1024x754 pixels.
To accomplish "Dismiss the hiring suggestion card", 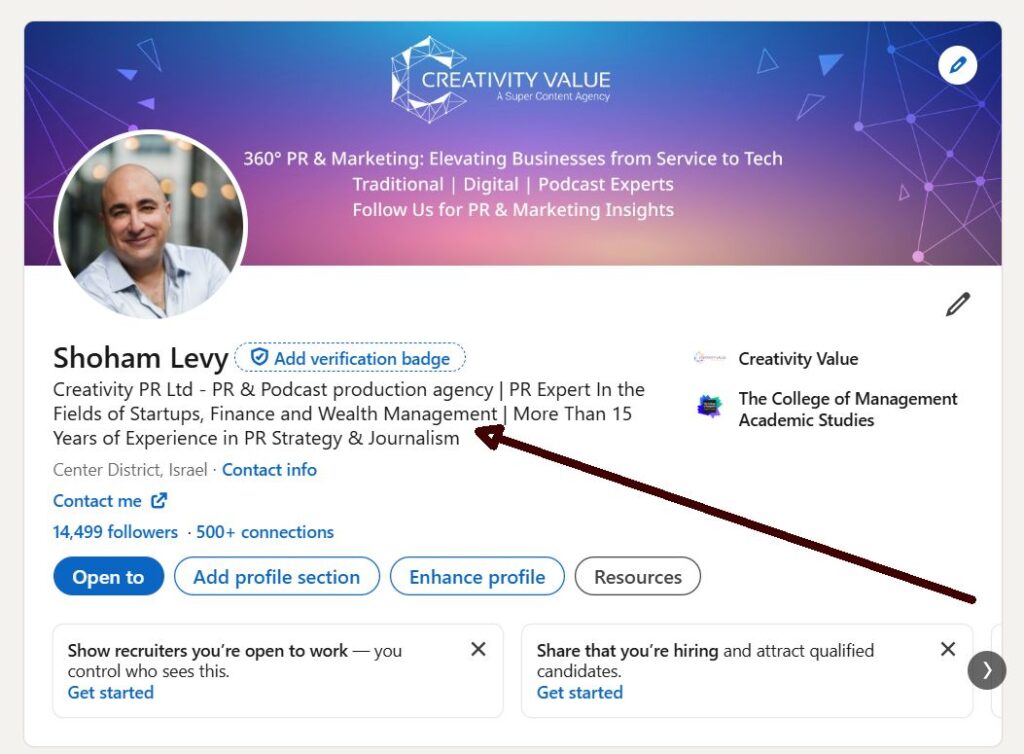I will (x=948, y=649).
